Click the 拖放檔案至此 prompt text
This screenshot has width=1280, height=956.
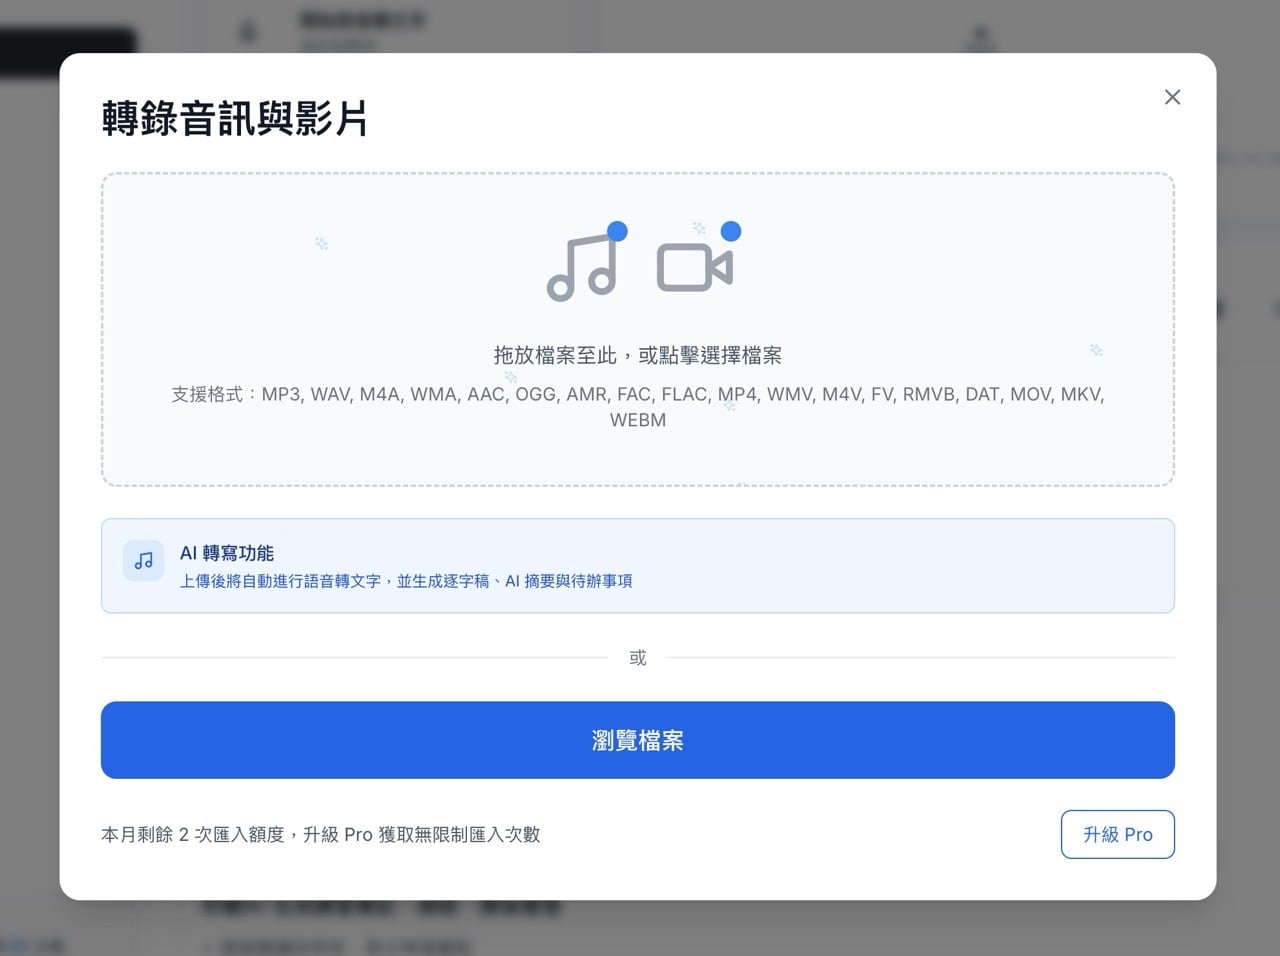click(637, 355)
